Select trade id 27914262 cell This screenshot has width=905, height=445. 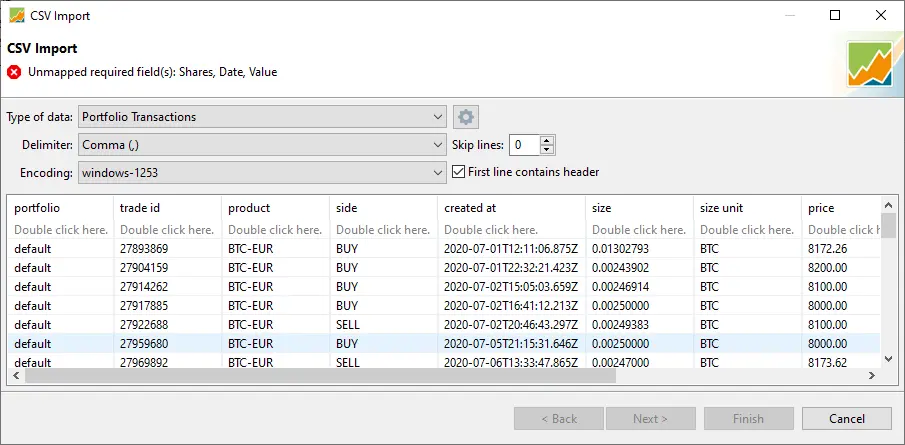(x=144, y=287)
